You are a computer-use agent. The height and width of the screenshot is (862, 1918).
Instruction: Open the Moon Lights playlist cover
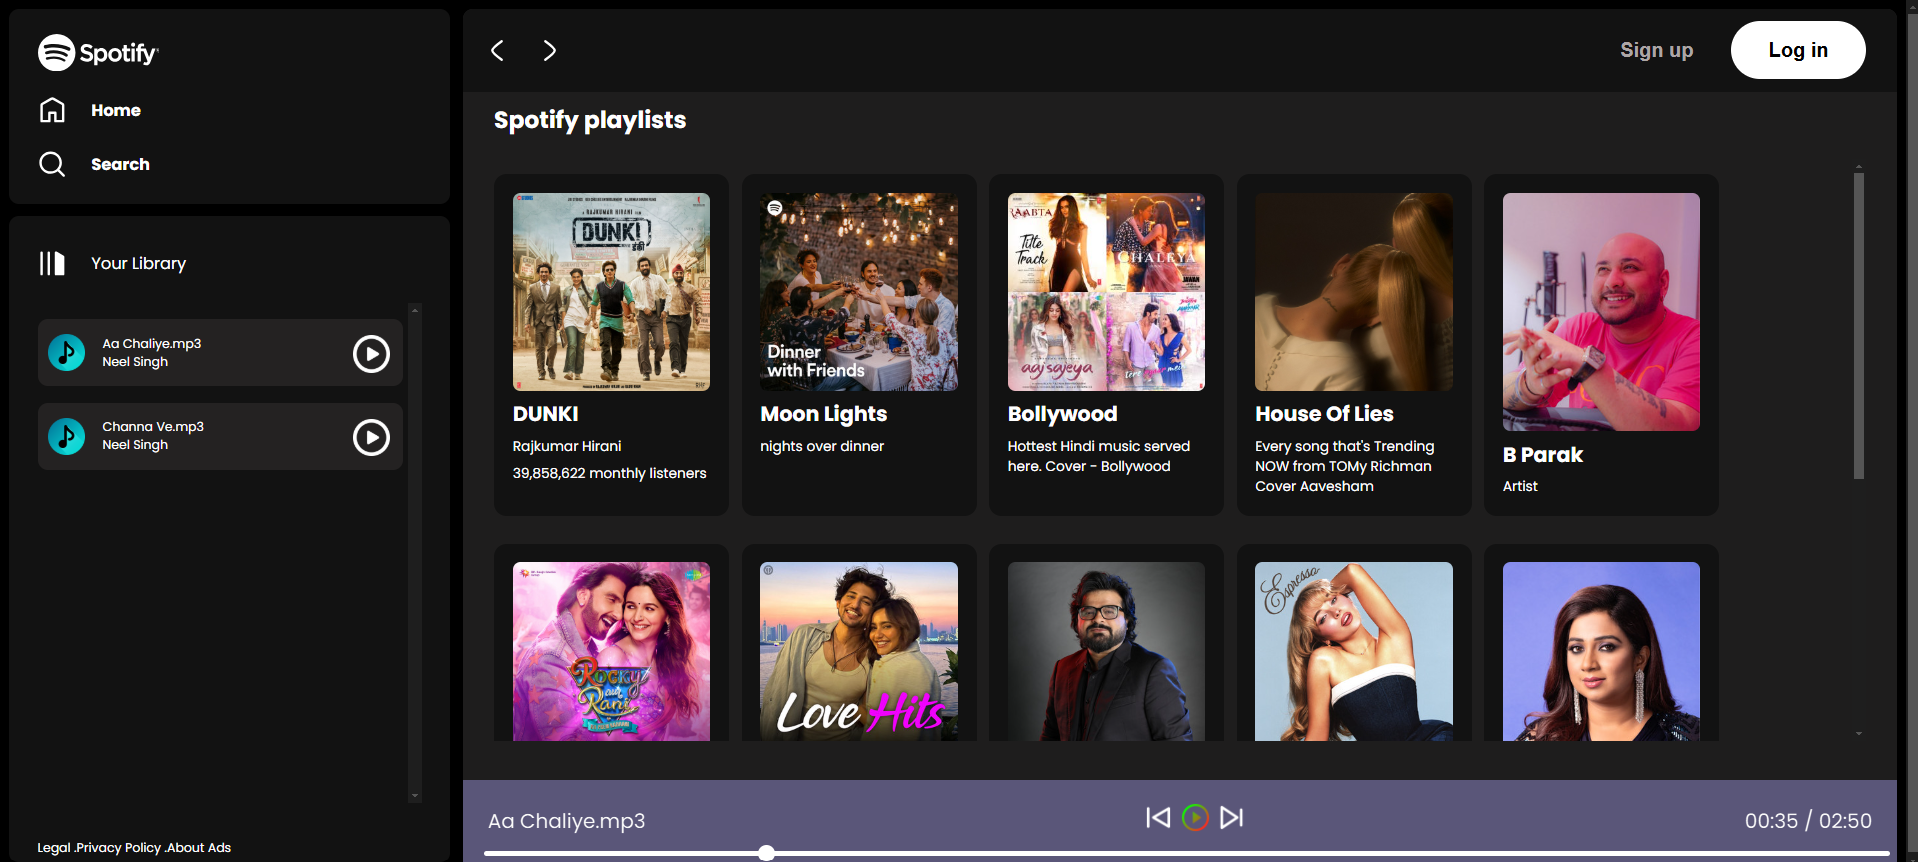pyautogui.click(x=859, y=292)
